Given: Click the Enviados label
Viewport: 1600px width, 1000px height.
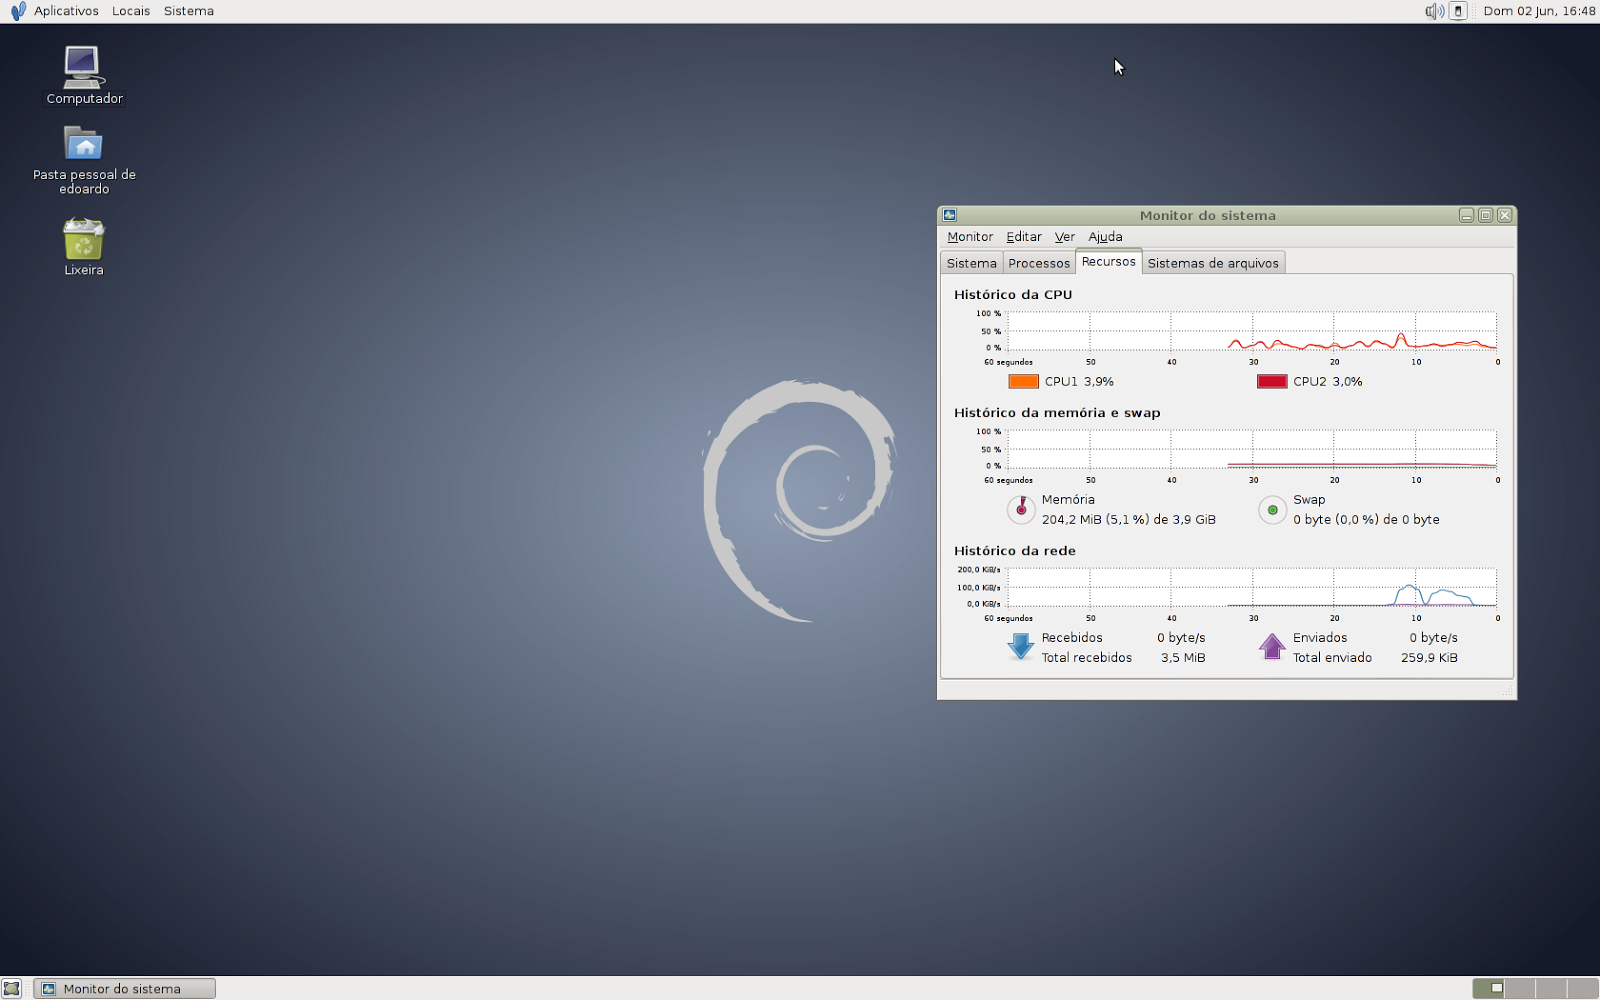Looking at the screenshot, I should pos(1320,638).
